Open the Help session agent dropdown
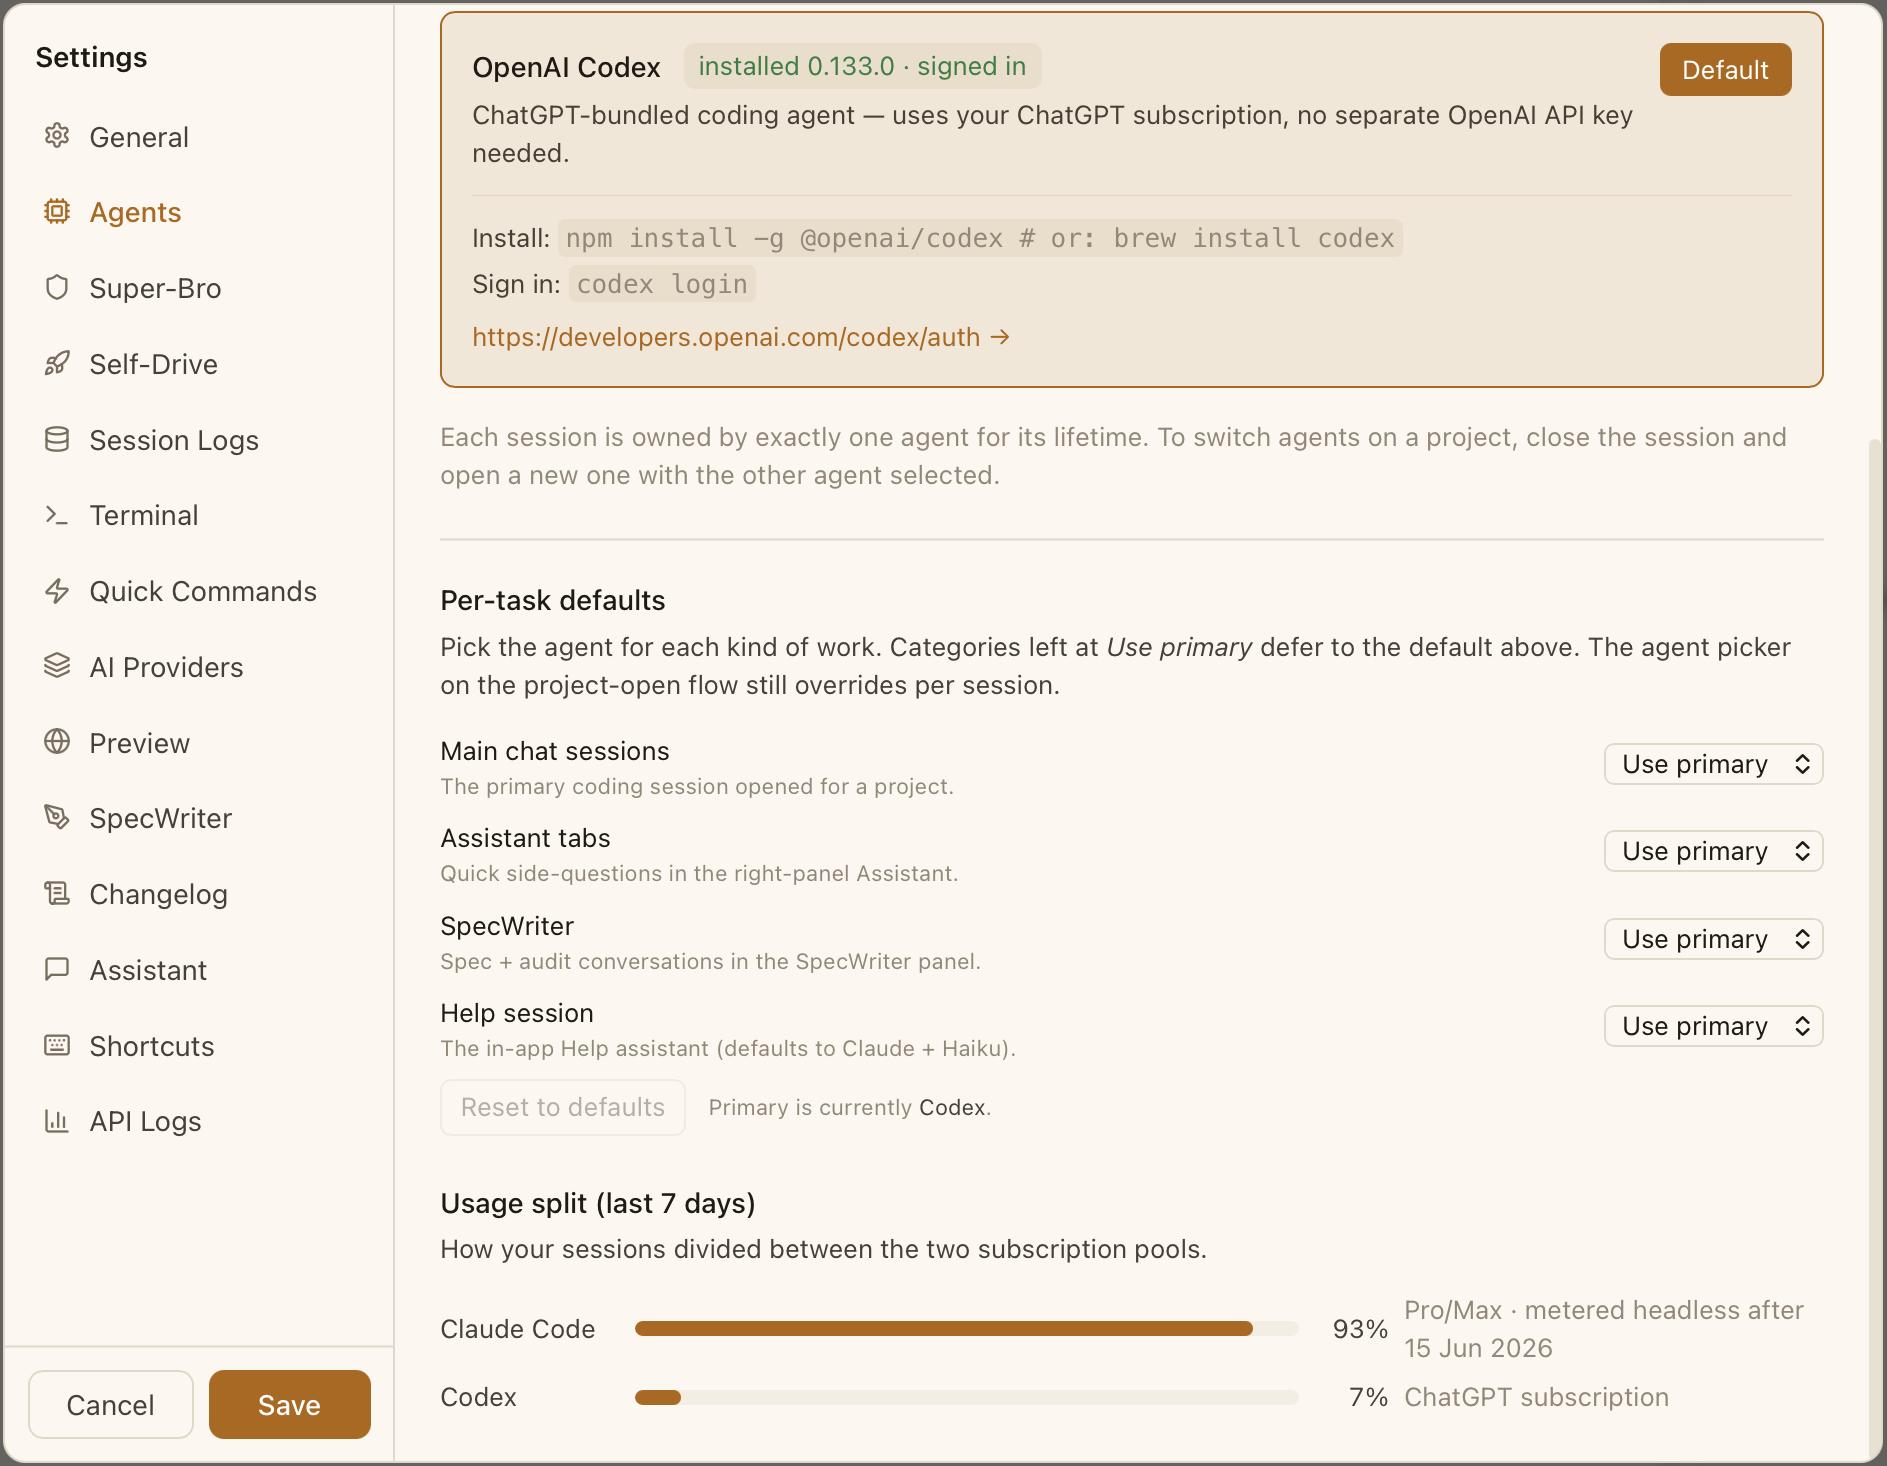The image size is (1887, 1466). coord(1713,1026)
